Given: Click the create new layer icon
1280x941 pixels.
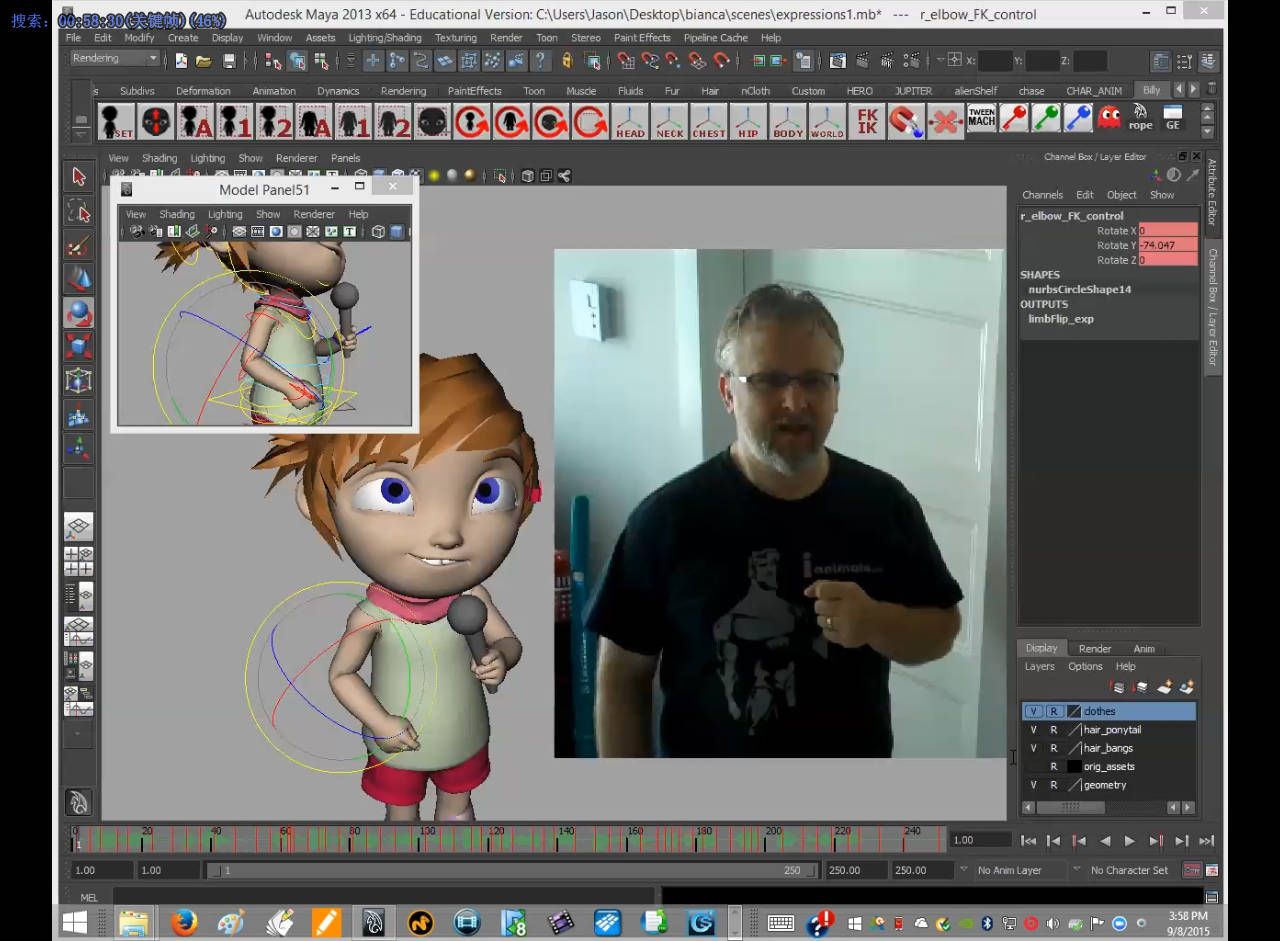Looking at the screenshot, I should click(1165, 687).
